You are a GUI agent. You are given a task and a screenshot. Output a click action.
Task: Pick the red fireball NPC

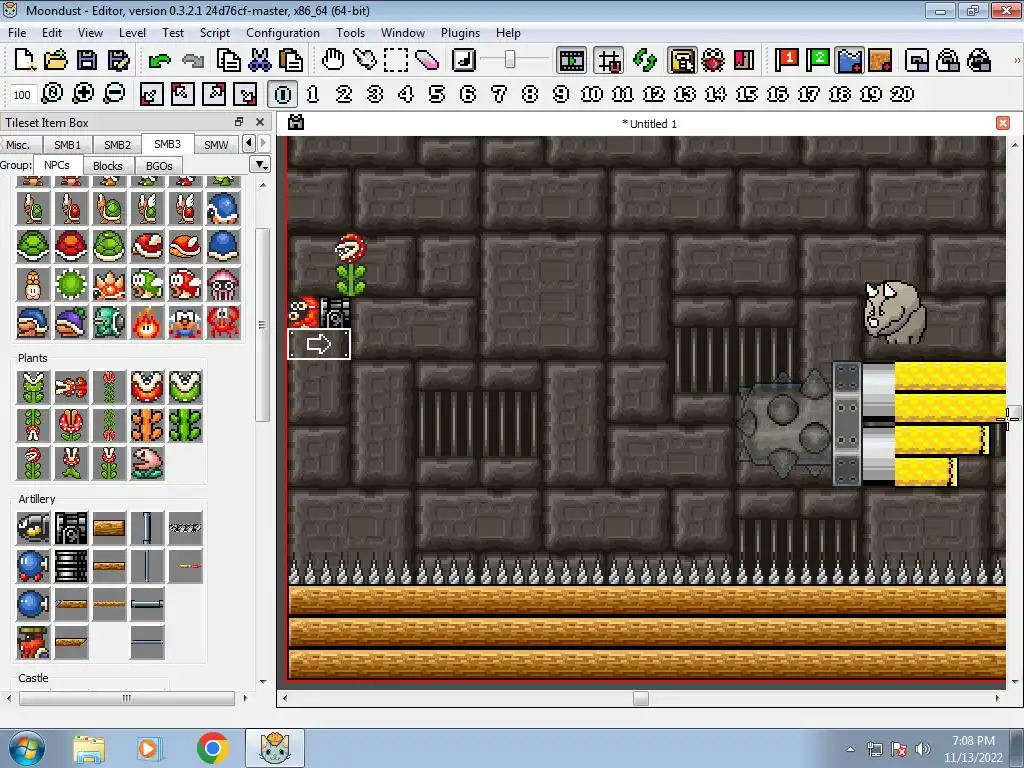coord(147,321)
